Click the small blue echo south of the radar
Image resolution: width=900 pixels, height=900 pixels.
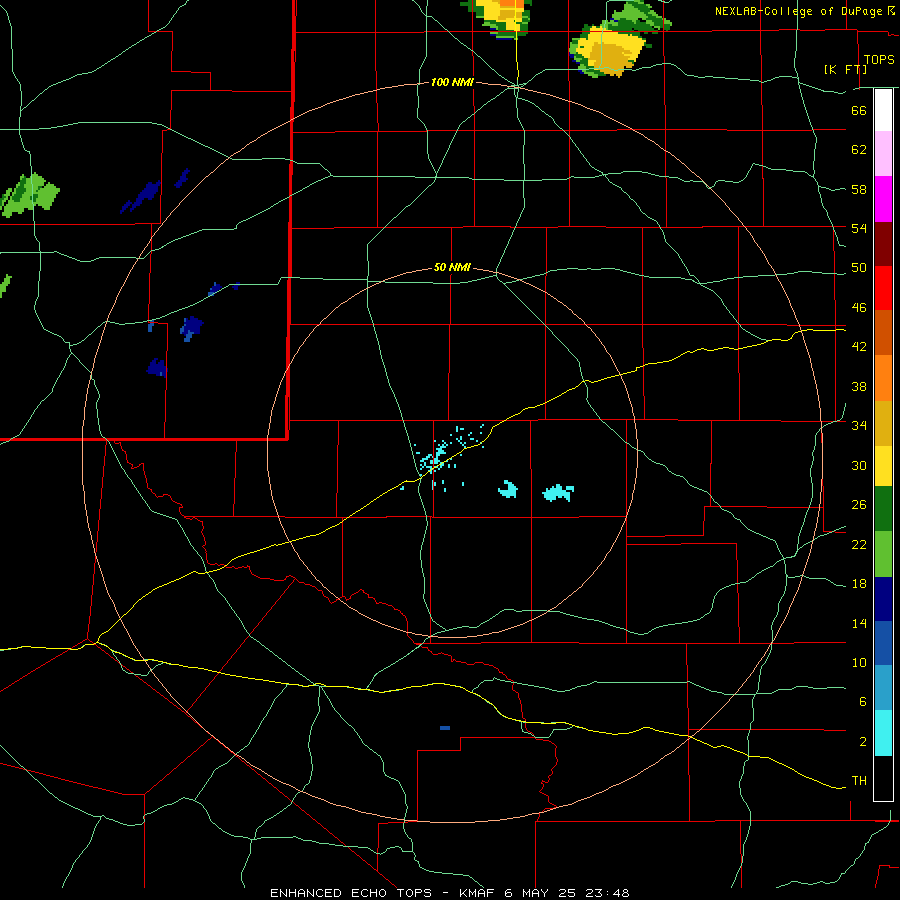point(445,728)
